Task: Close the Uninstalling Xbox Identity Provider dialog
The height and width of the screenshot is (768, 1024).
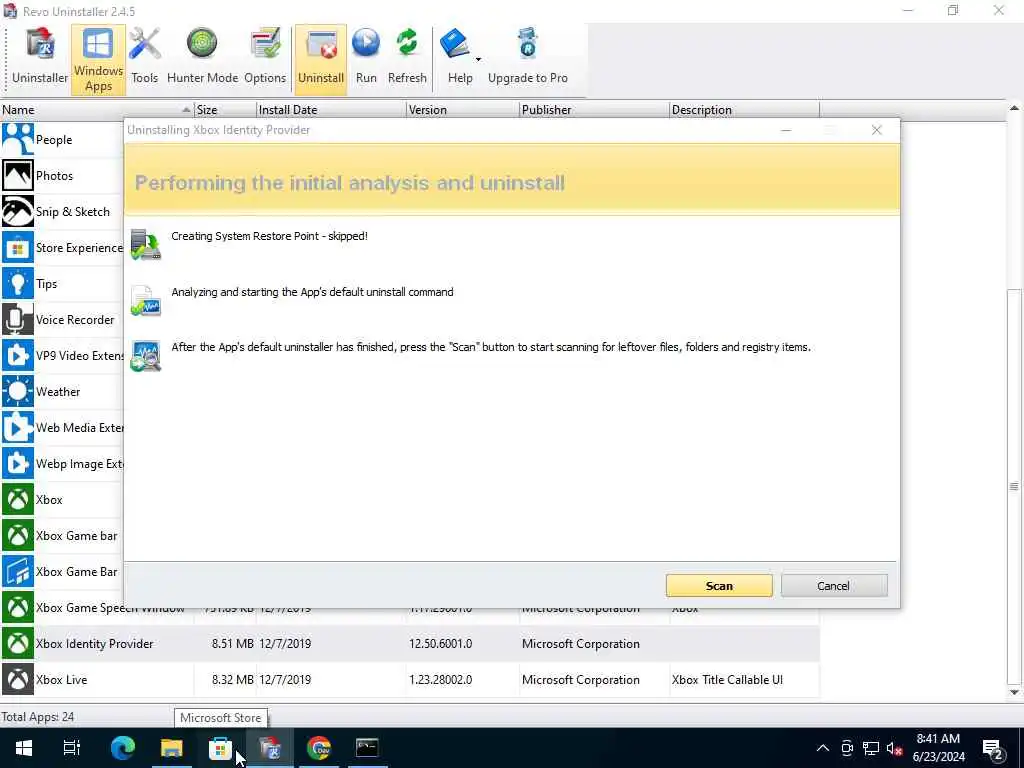Action: 876,130
